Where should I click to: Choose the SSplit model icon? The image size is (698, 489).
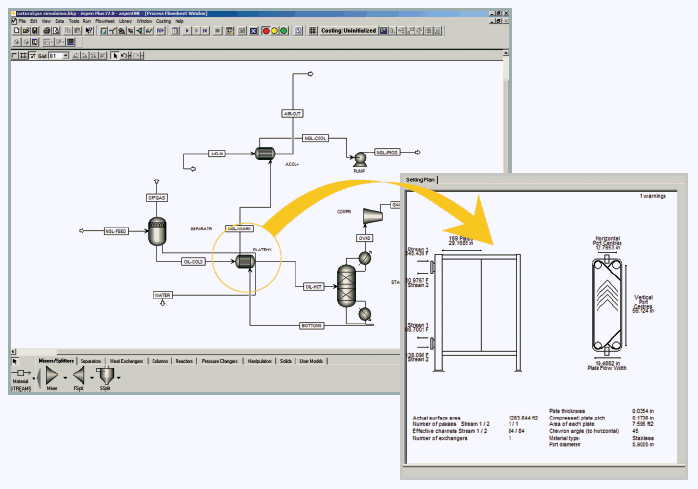[105, 376]
